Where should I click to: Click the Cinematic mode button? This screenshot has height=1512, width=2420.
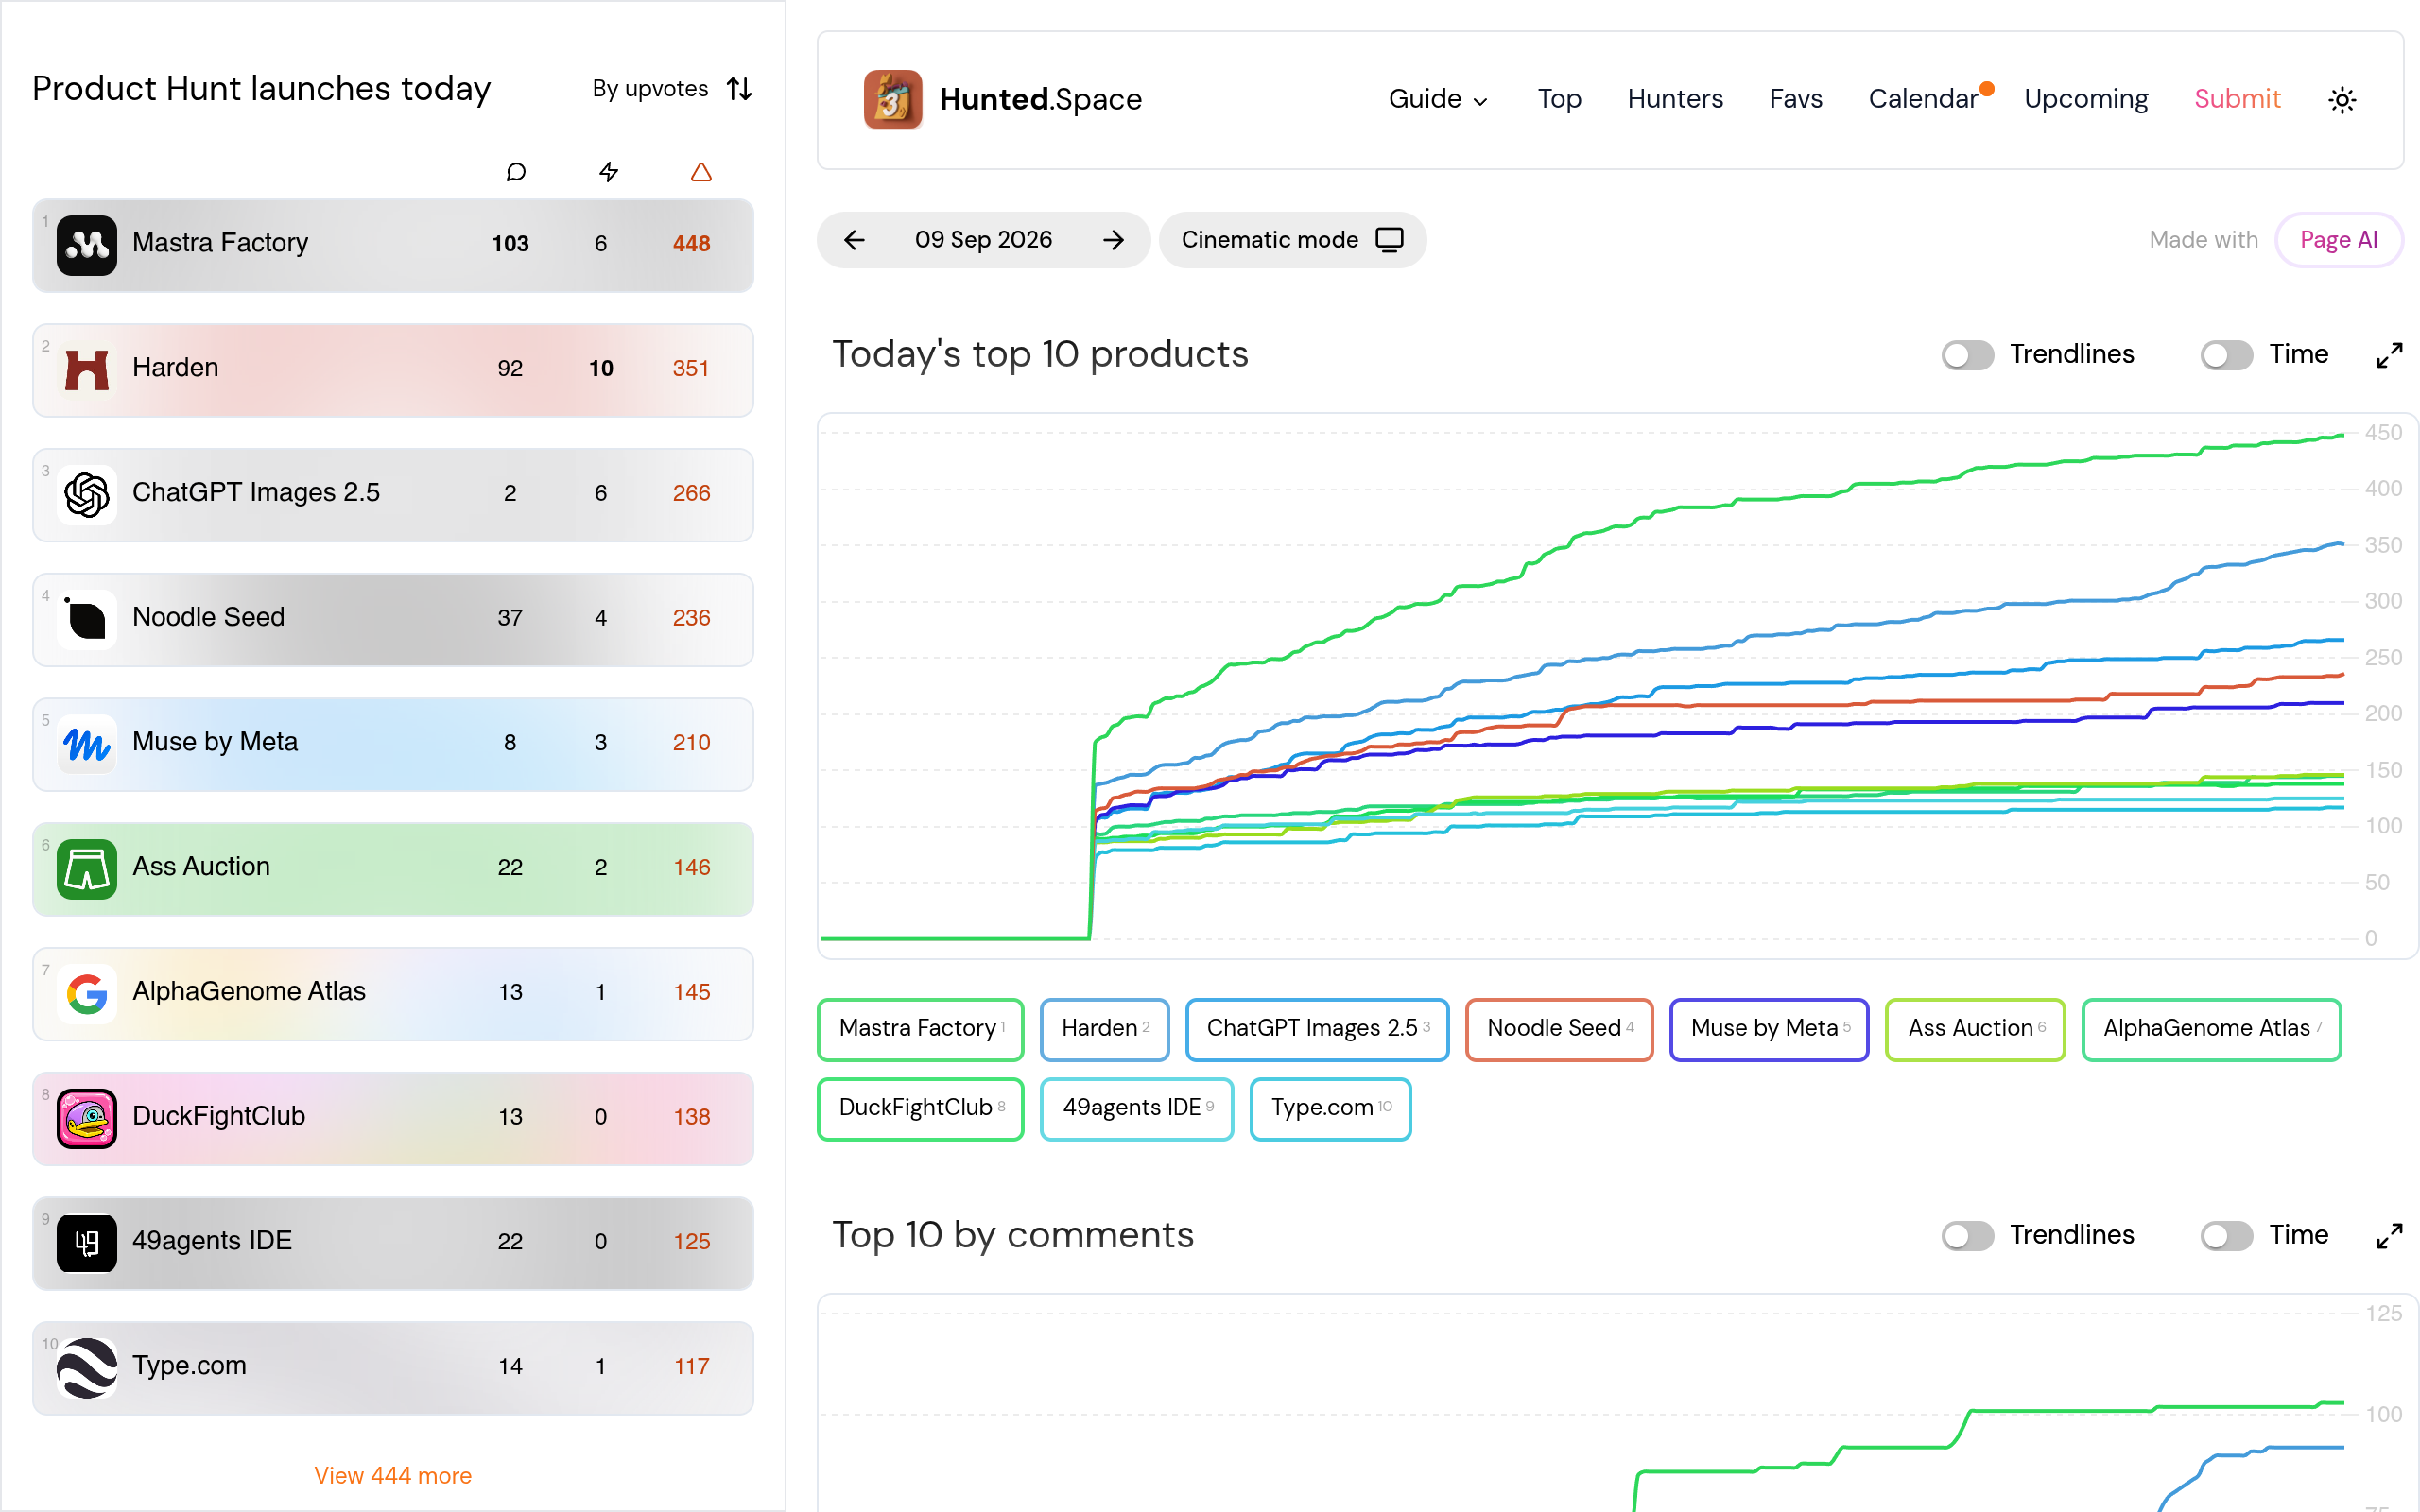tap(1292, 240)
